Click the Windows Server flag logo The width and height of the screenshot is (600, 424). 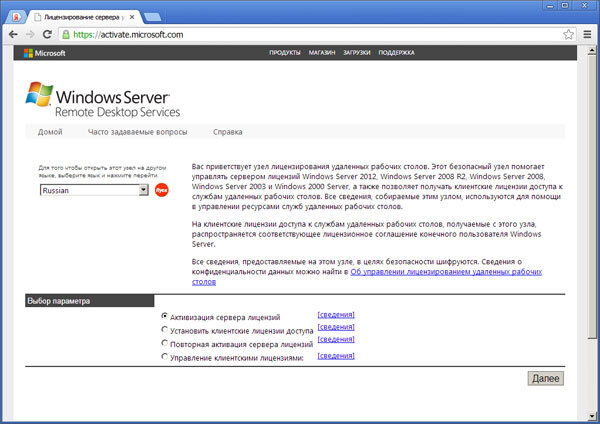click(39, 93)
